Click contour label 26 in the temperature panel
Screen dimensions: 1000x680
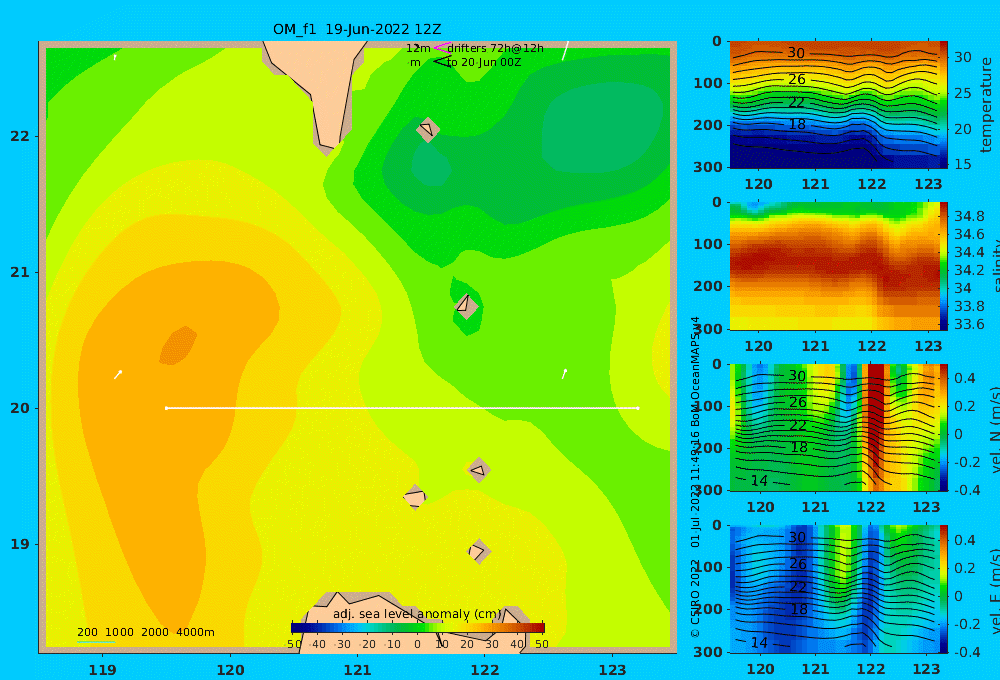797,79
